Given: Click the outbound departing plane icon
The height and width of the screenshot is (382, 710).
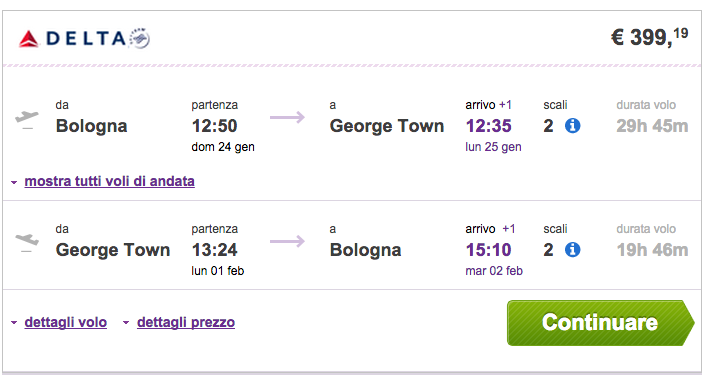Looking at the screenshot, I should pos(27,119).
